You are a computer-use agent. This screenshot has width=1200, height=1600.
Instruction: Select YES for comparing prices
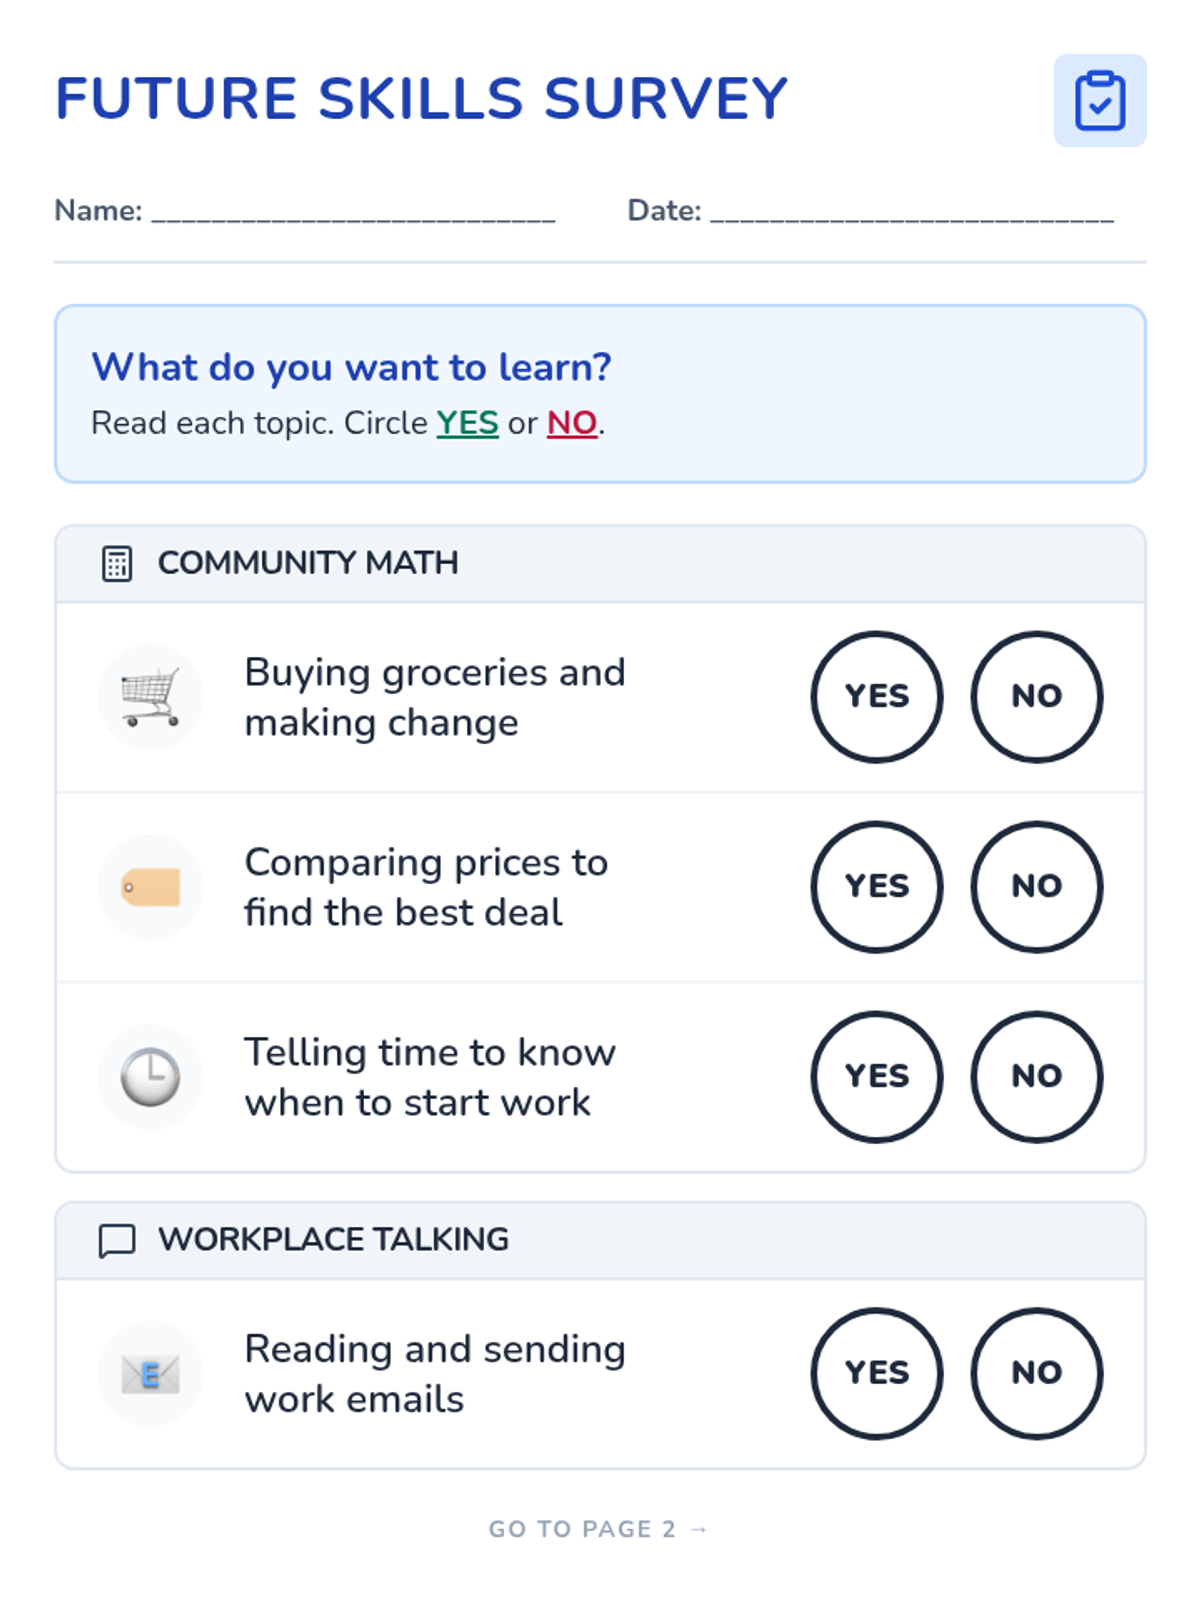(876, 887)
